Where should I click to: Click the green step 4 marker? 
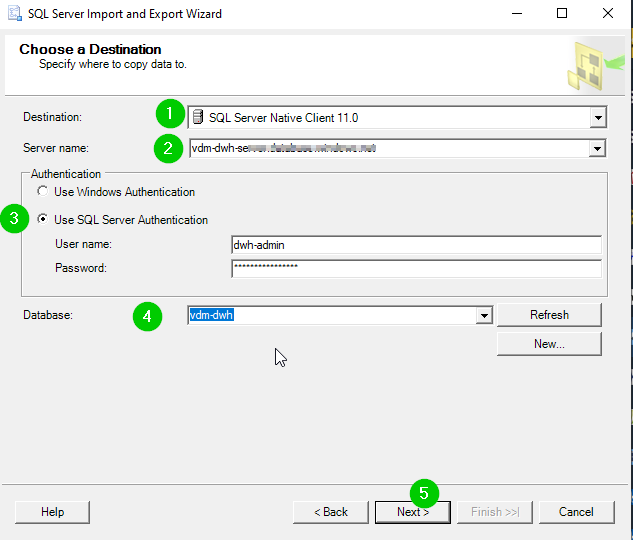147,316
